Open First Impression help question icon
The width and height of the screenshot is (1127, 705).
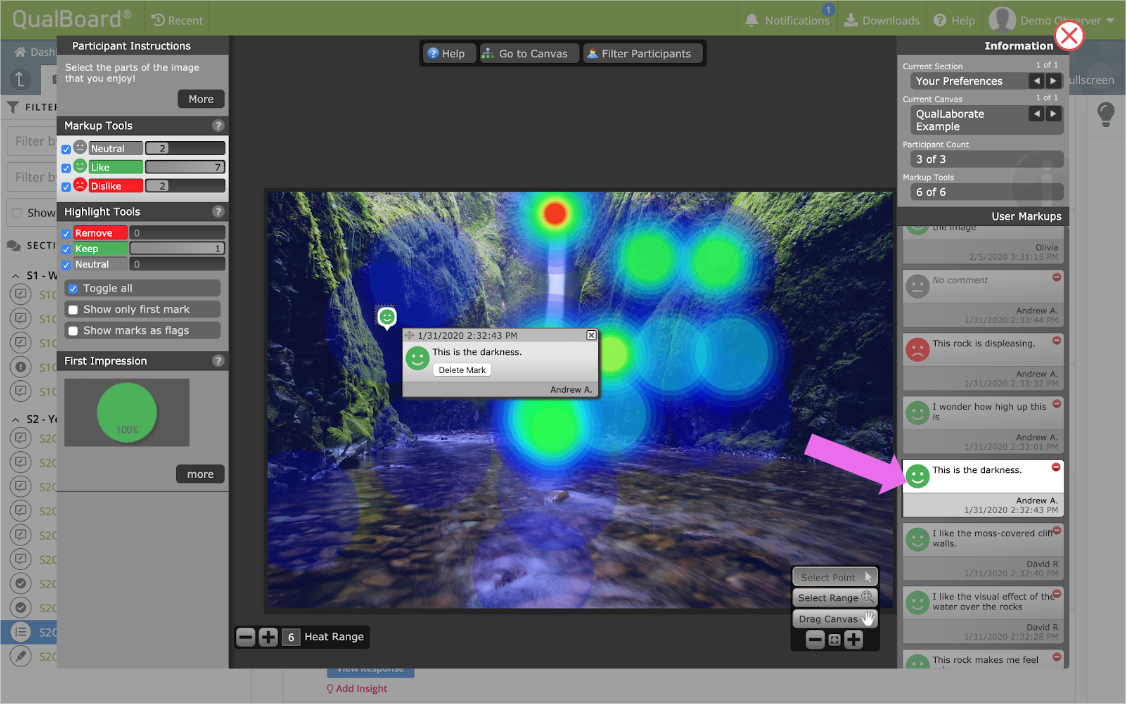pos(218,361)
